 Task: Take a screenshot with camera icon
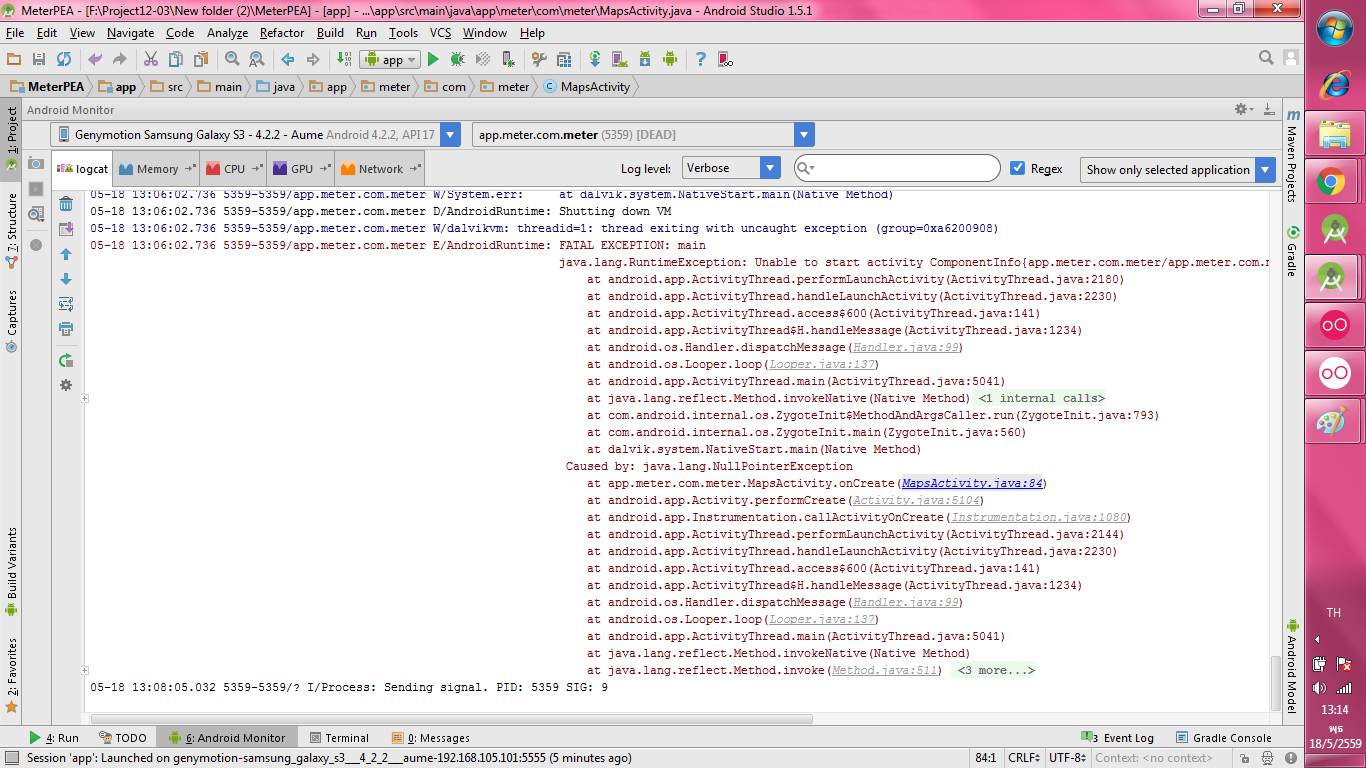(x=36, y=164)
